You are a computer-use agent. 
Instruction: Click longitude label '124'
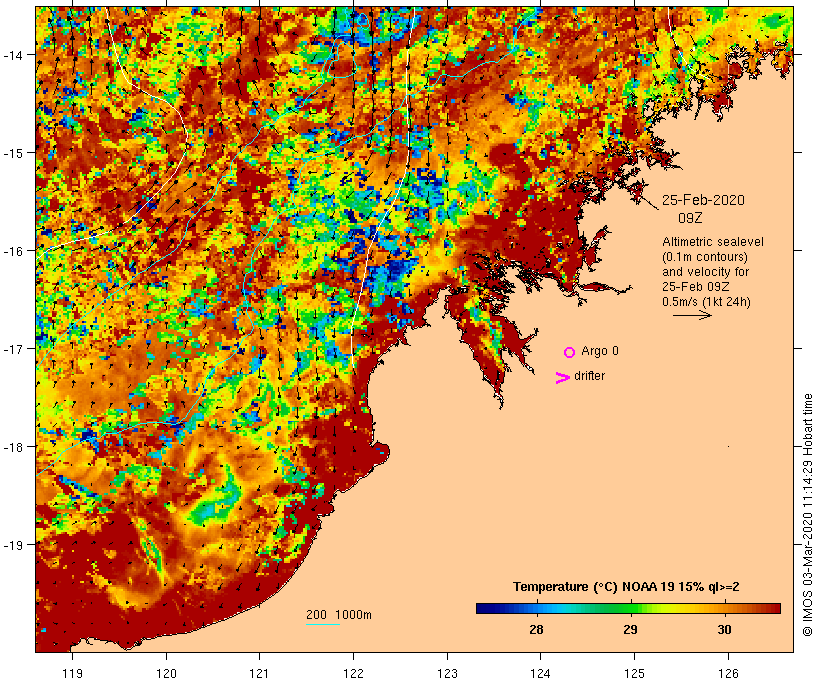(x=541, y=673)
